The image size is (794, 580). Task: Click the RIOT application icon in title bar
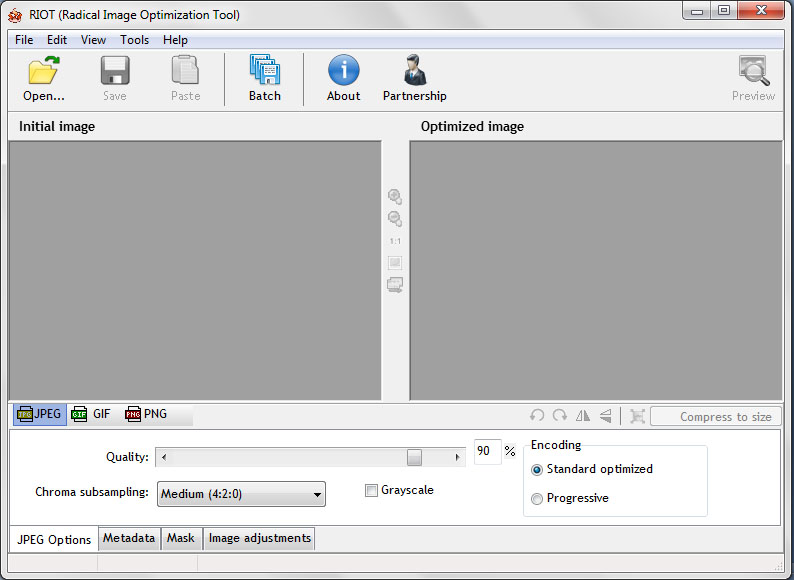click(15, 15)
